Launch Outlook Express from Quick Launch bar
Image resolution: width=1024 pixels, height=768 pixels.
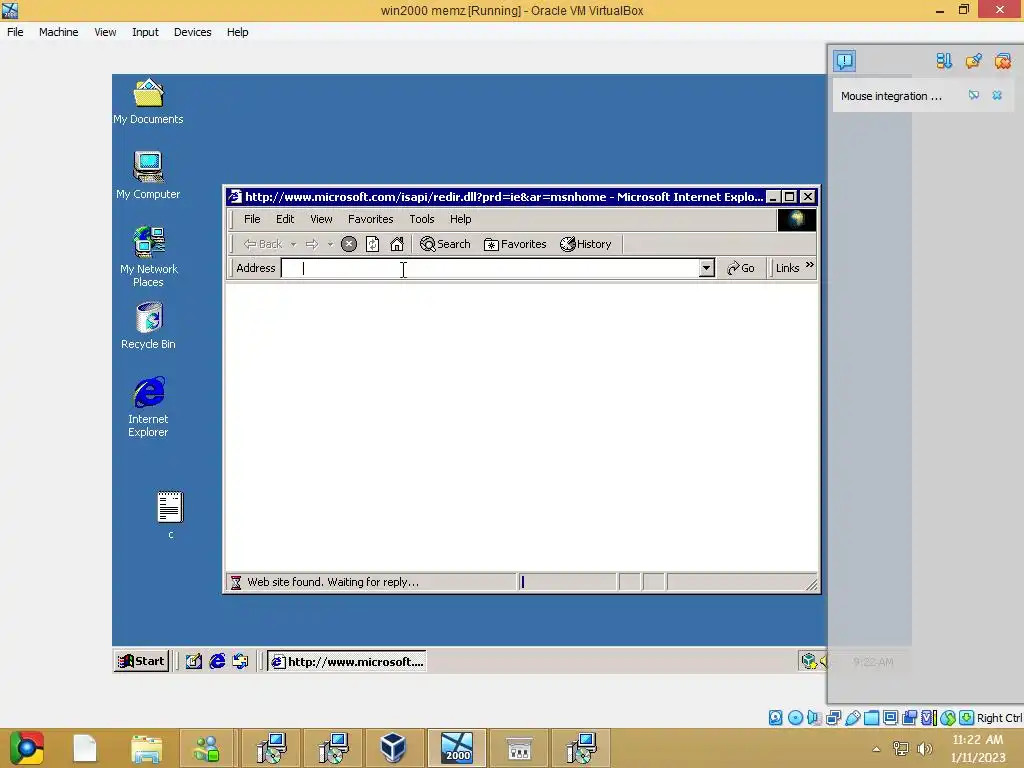pyautogui.click(x=240, y=661)
